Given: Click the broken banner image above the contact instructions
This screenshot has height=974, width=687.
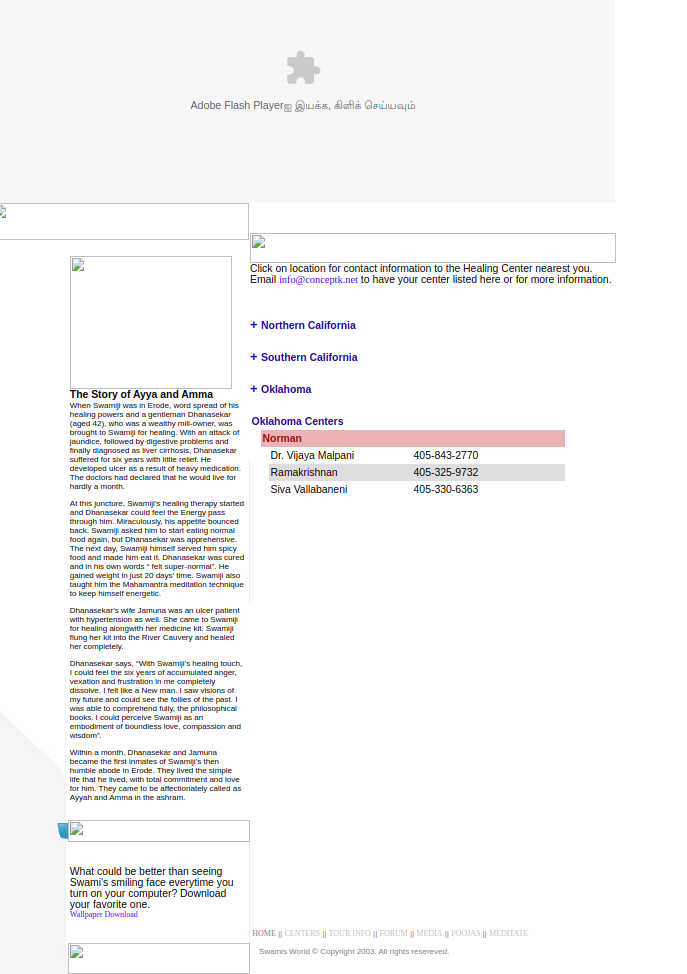Looking at the screenshot, I should click(x=432, y=248).
